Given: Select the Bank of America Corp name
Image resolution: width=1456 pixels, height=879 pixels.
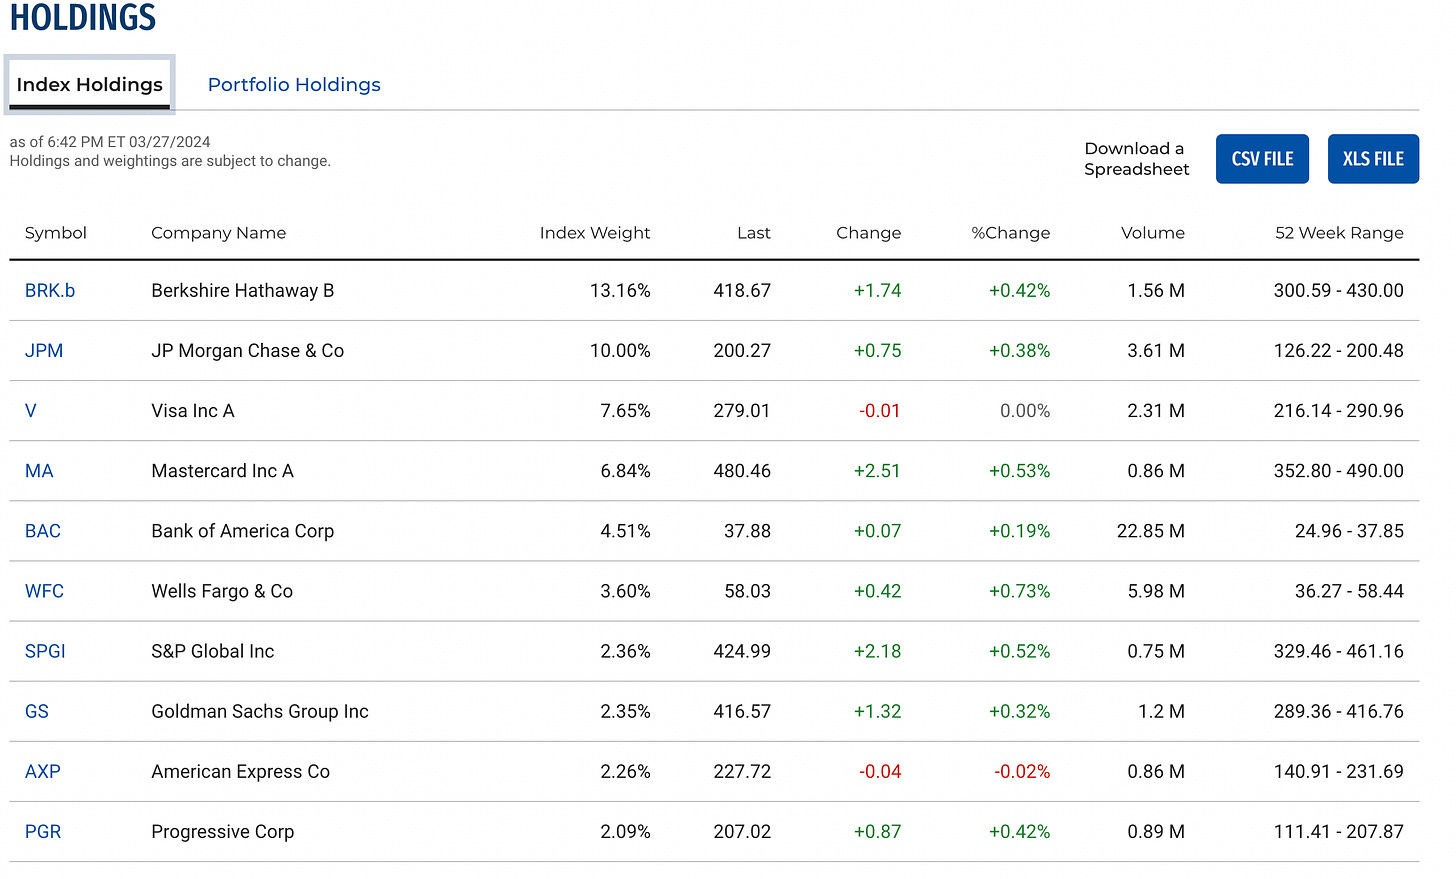Looking at the screenshot, I should 243,531.
